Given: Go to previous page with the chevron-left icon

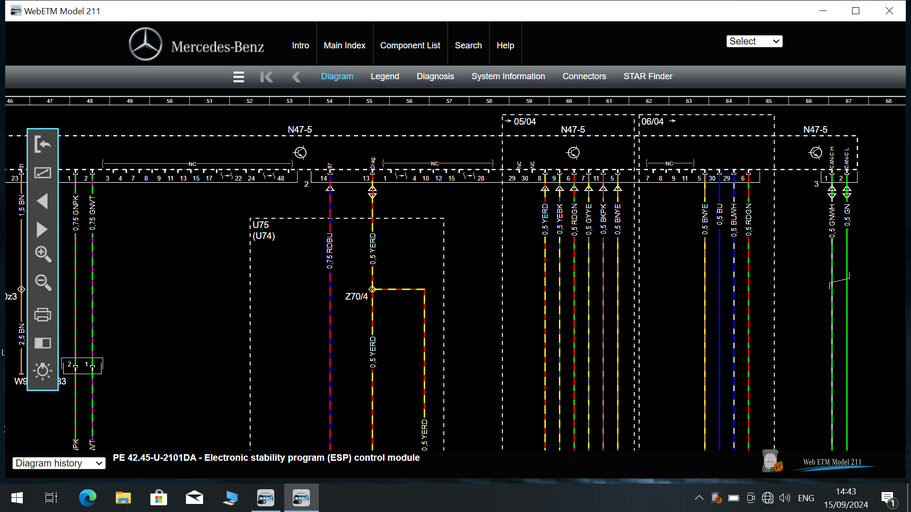Looking at the screenshot, I should [296, 77].
